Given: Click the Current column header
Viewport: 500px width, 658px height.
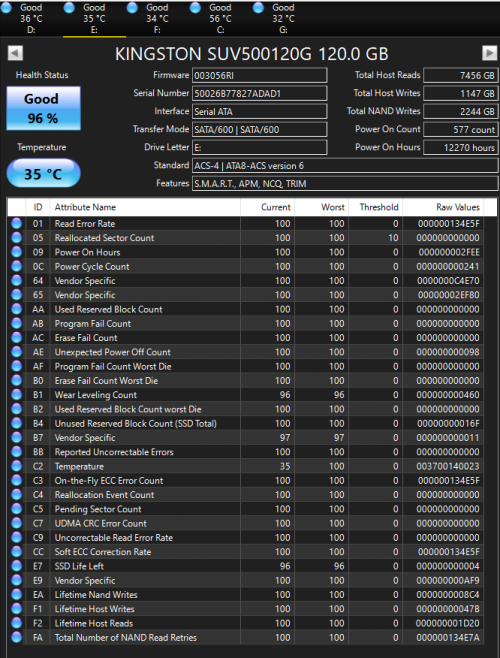Looking at the screenshot, I should (x=267, y=207).
